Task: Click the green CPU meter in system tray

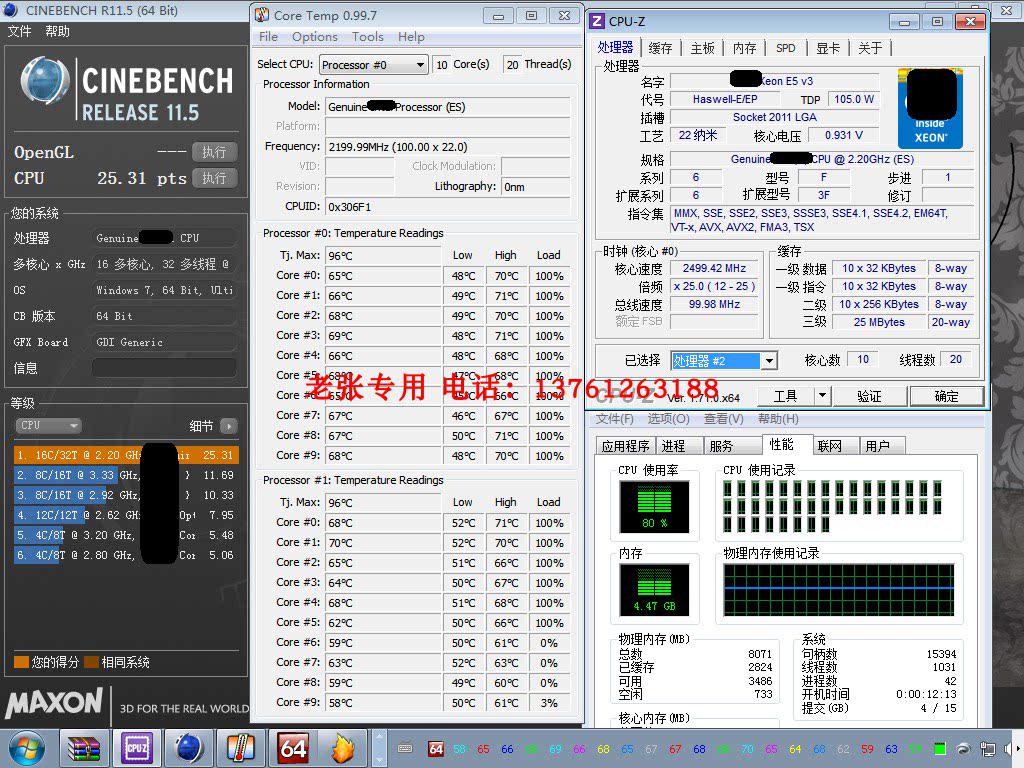Action: [x=941, y=747]
